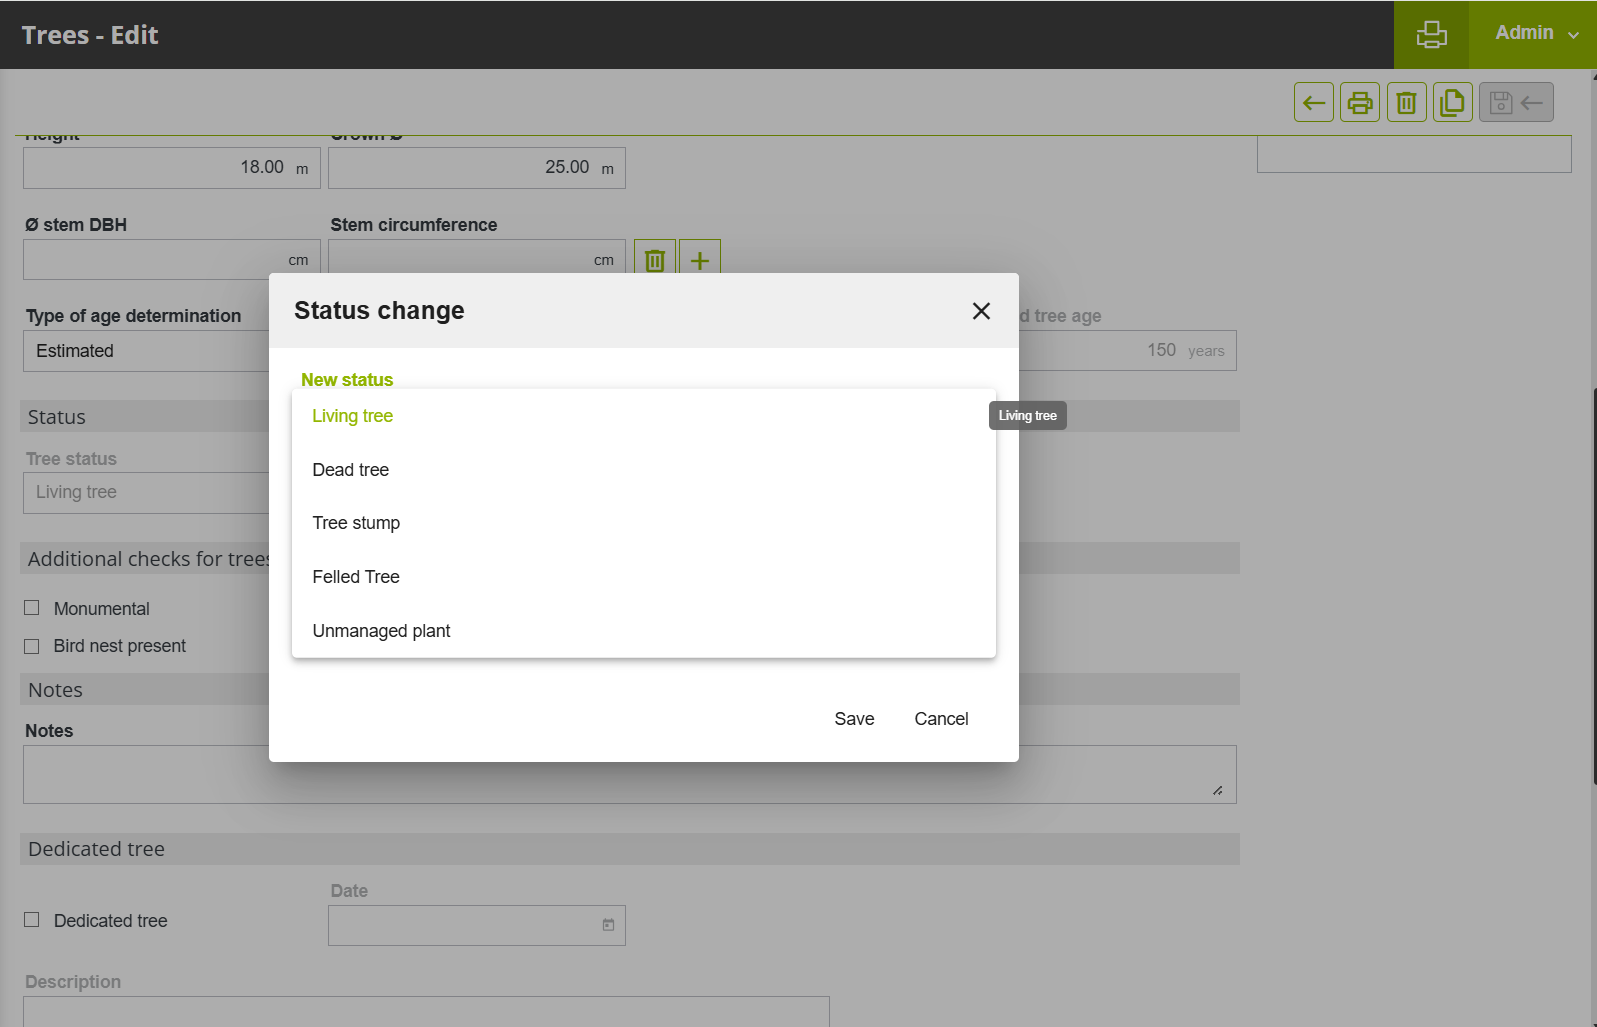This screenshot has width=1597, height=1027.
Task: Select Unmanaged plant status option
Action: pos(381,631)
